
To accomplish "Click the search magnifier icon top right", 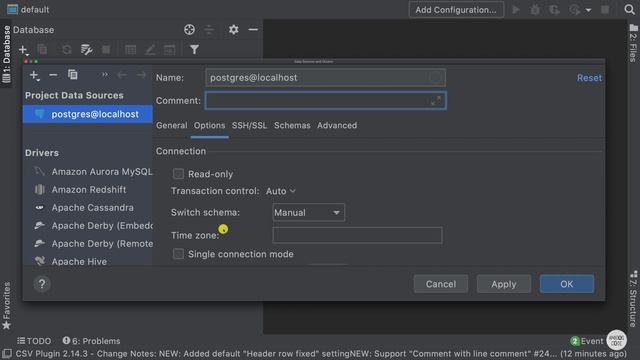I will [629, 10].
